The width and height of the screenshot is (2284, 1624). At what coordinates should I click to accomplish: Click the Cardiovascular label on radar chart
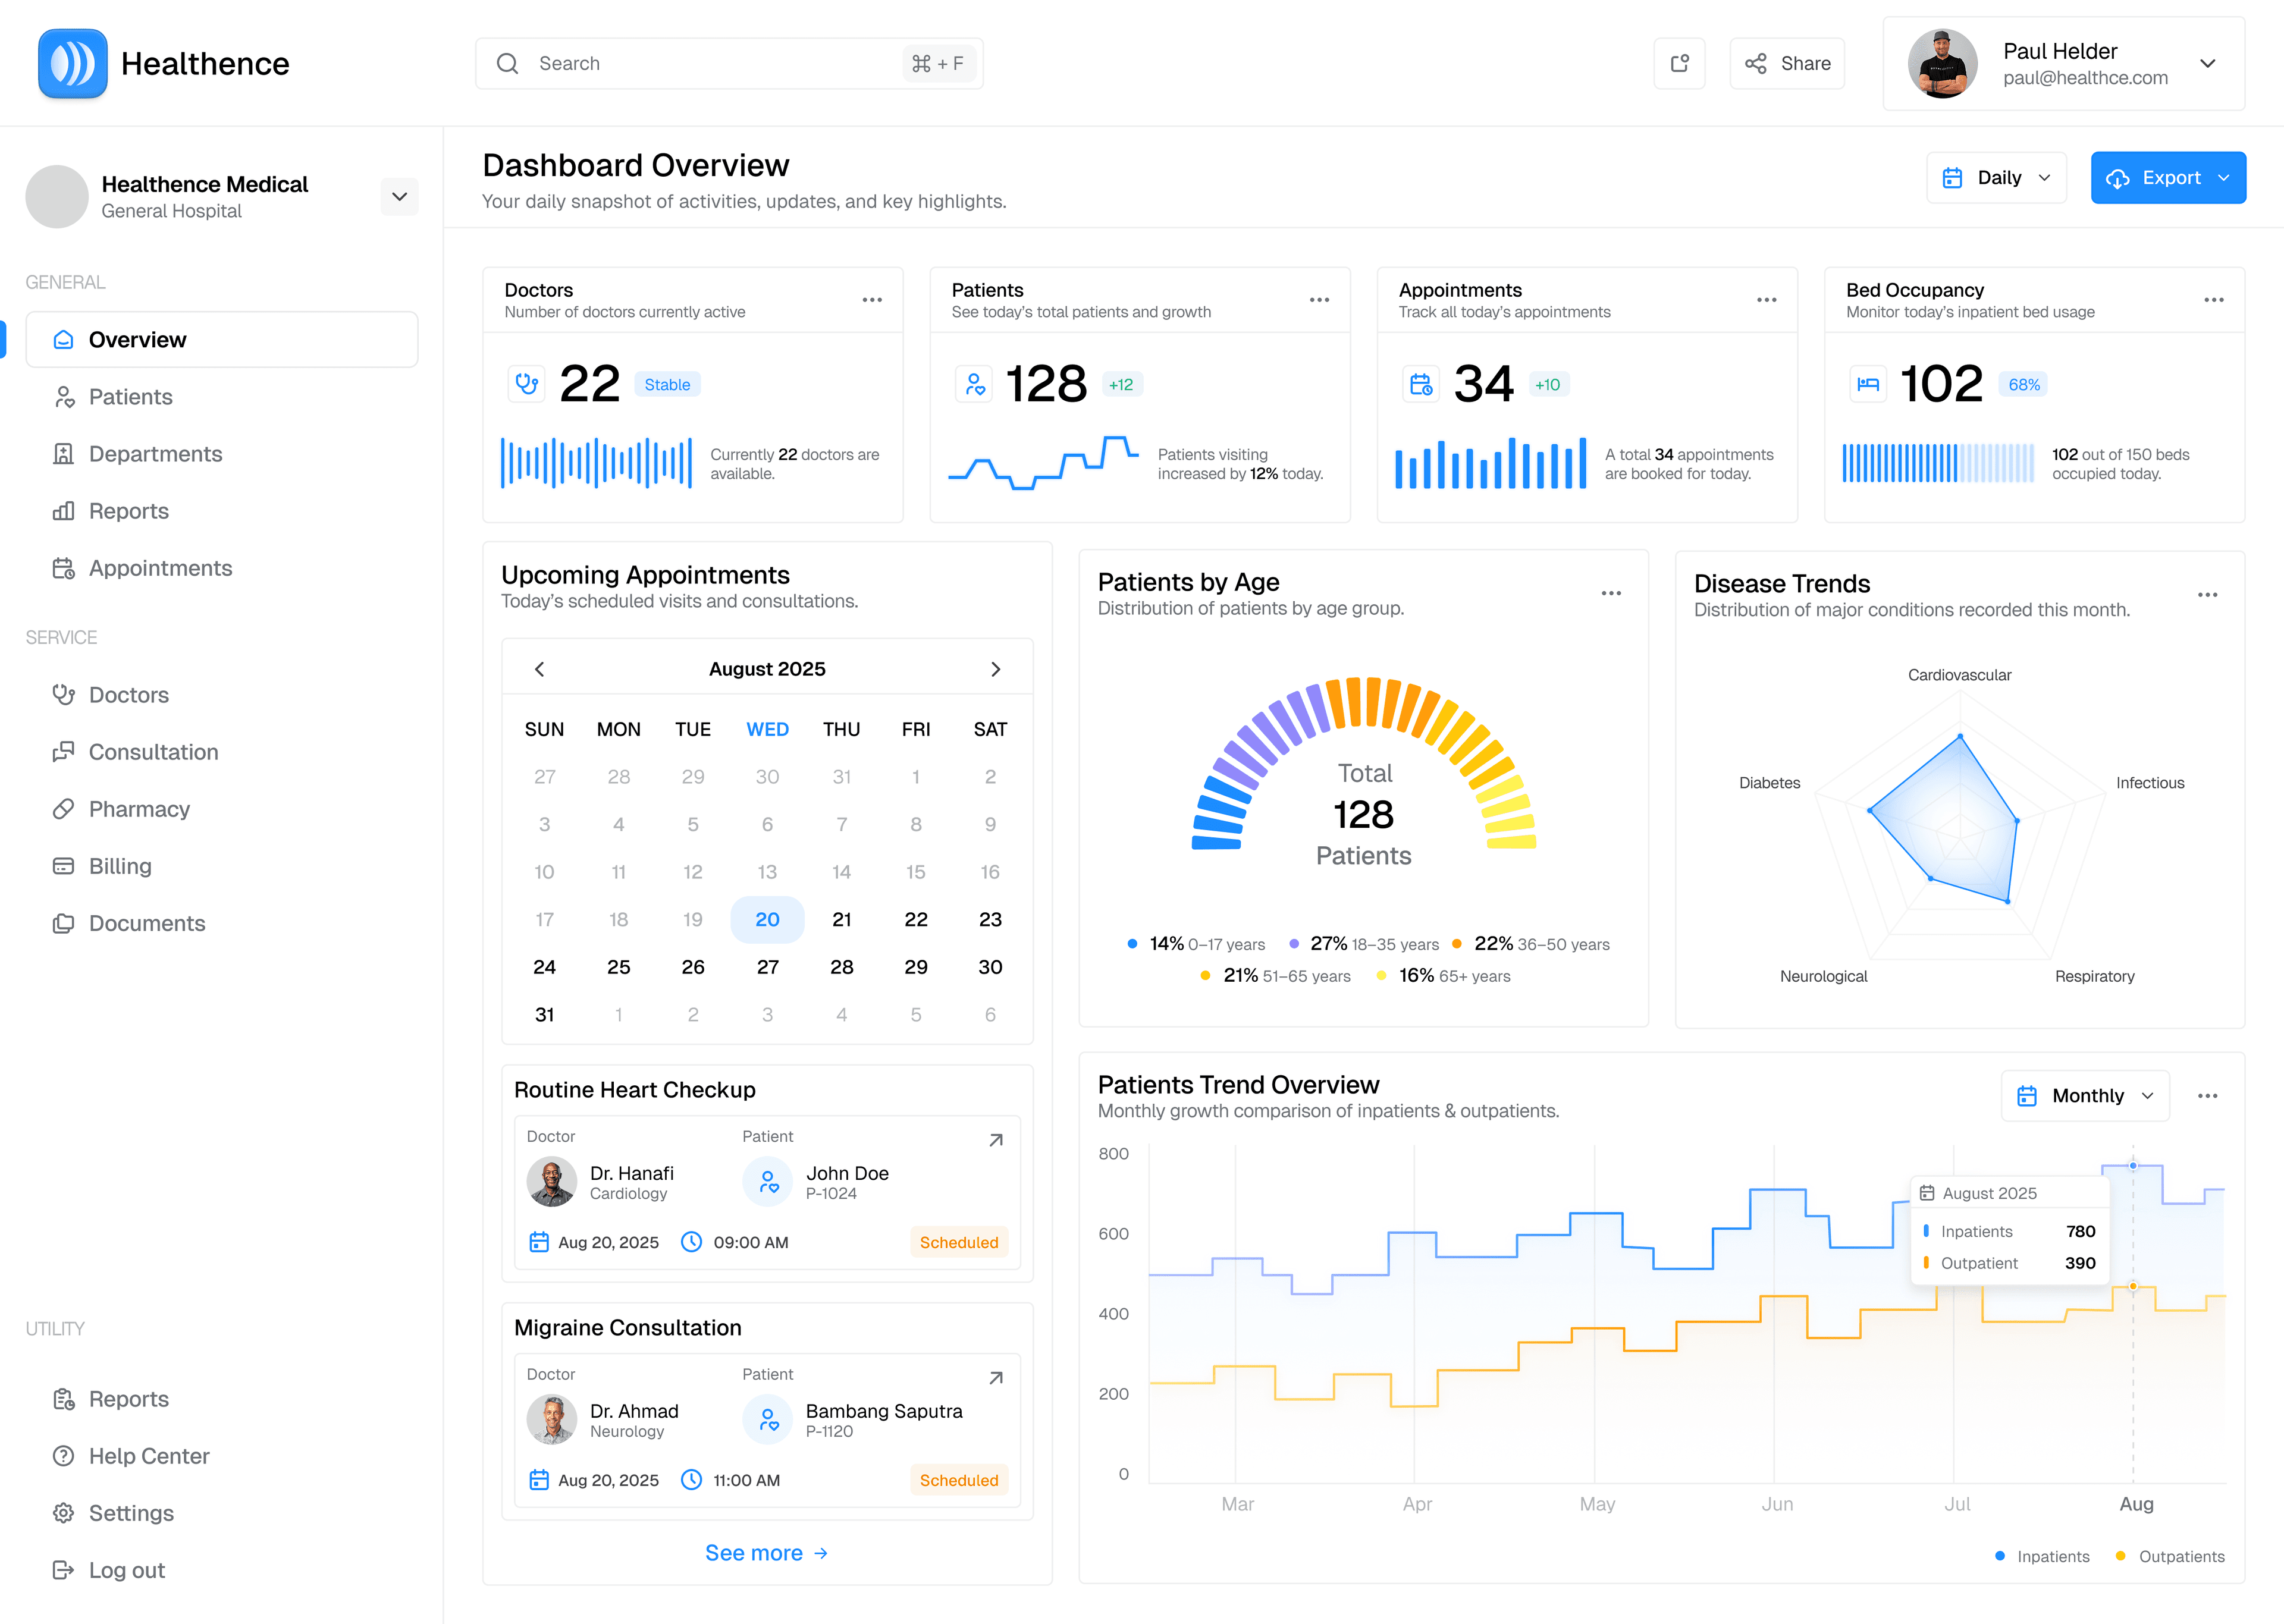click(1959, 675)
